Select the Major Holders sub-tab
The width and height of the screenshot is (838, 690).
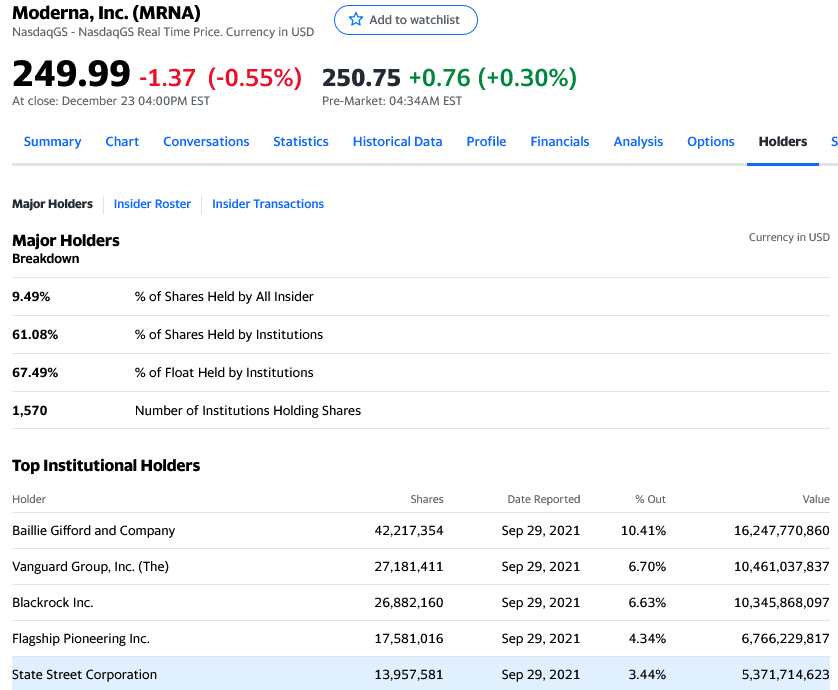point(52,204)
